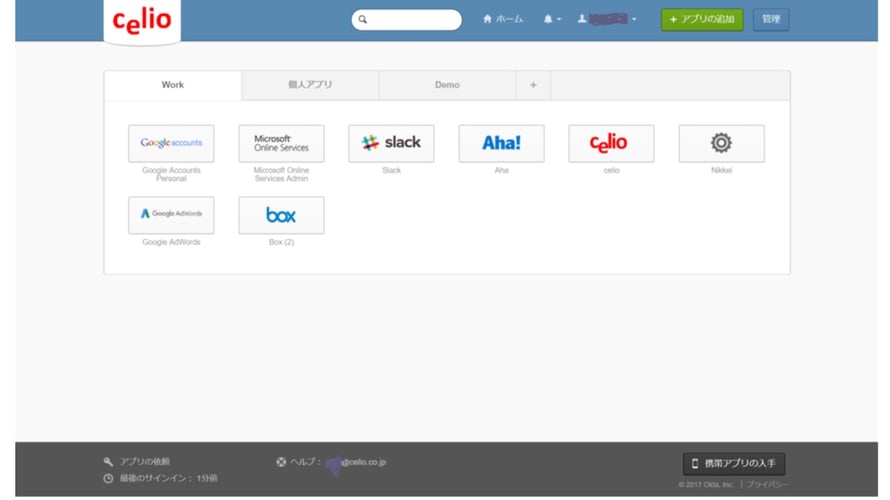
Task: Open the Slack app tile
Action: pyautogui.click(x=391, y=144)
